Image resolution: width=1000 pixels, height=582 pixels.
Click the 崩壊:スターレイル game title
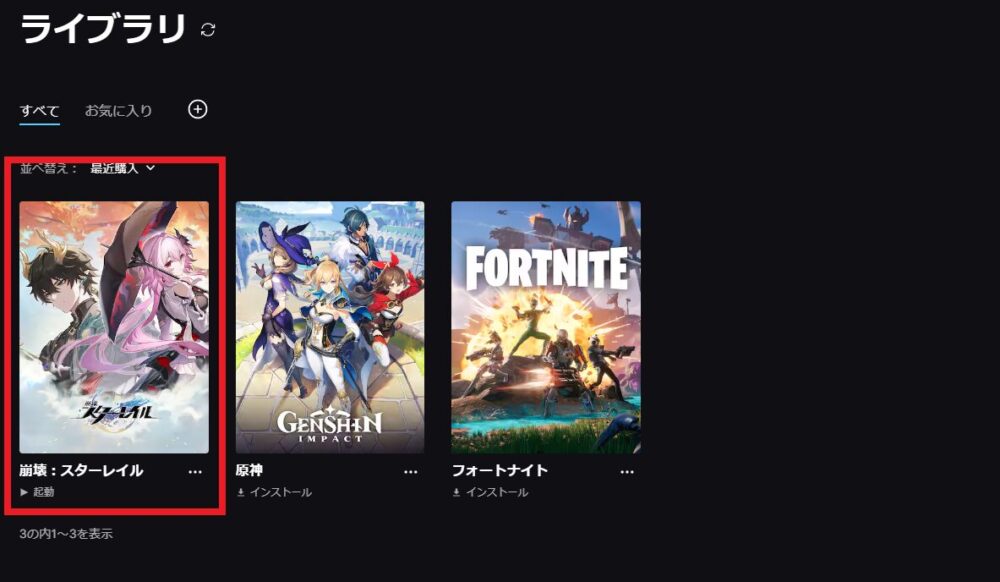coord(81,470)
